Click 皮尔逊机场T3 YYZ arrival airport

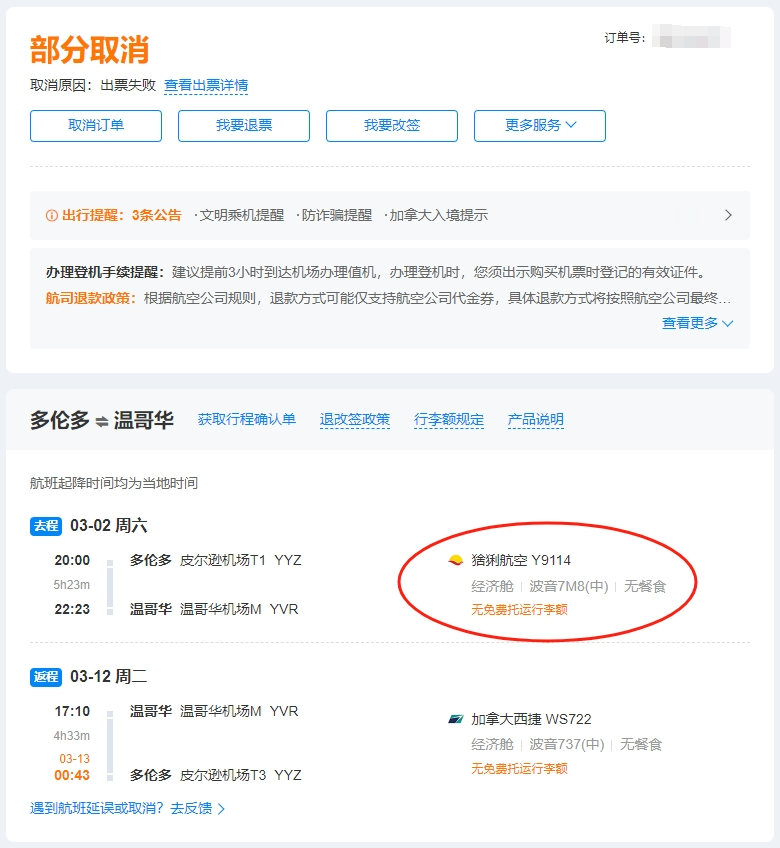pos(241,775)
